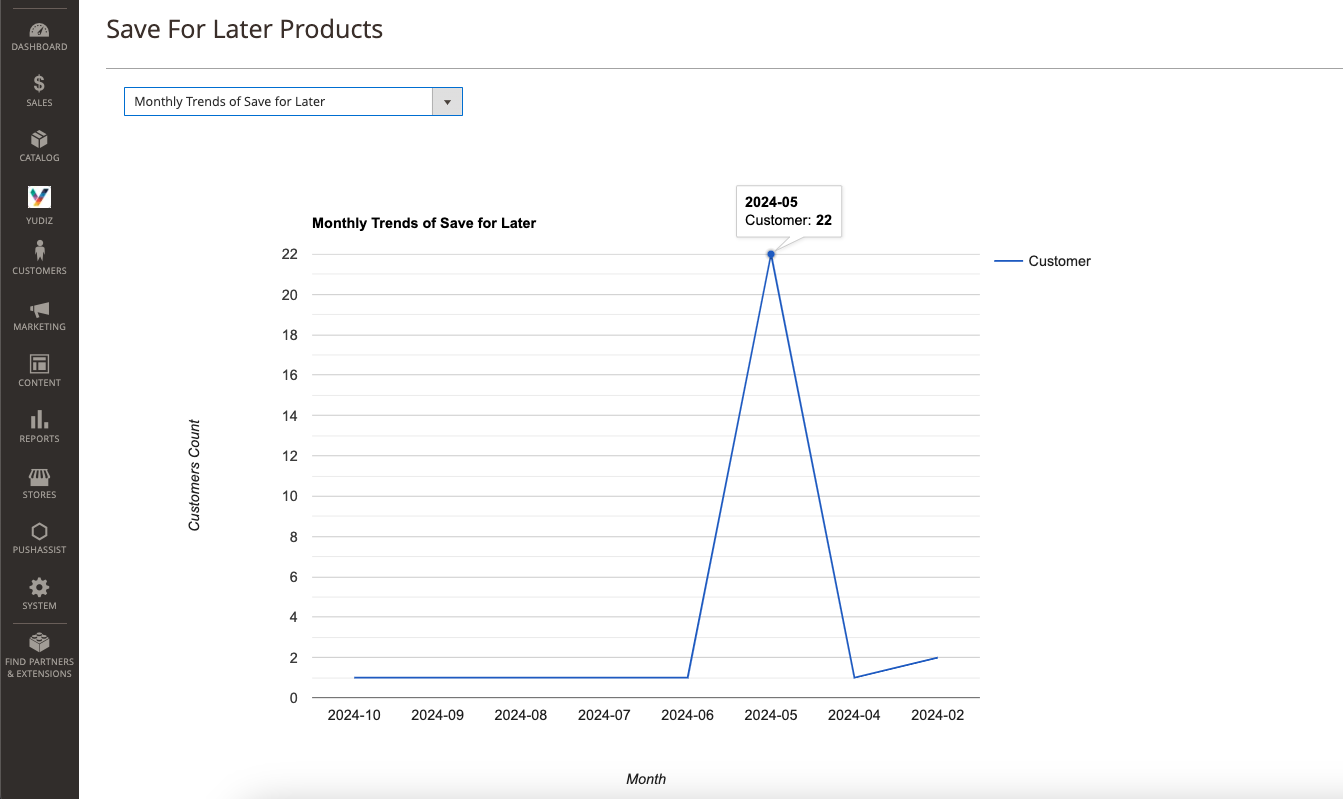Click the 10 value on y-axis
The height and width of the screenshot is (799, 1343).
pyautogui.click(x=290, y=496)
